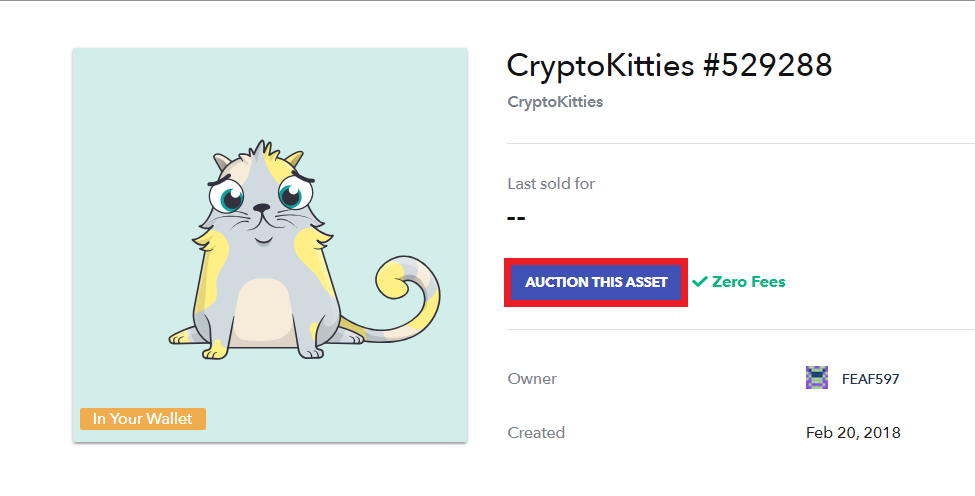Click the kitty's right teal eye

(x=294, y=193)
